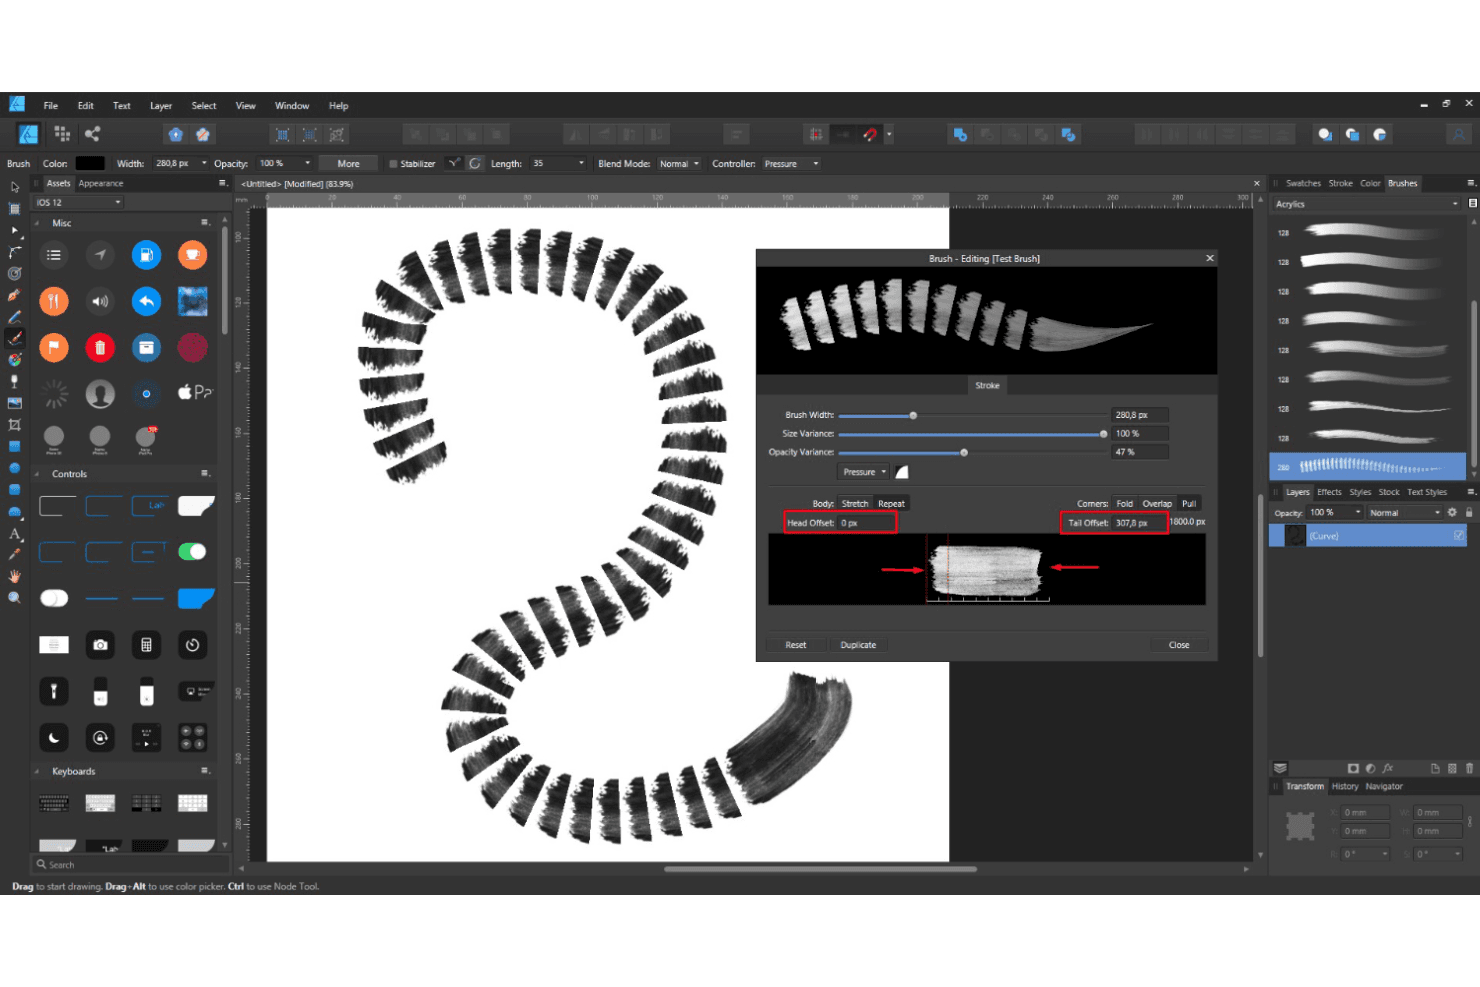
Task: Delete layer using the trash icon
Action: (1469, 768)
